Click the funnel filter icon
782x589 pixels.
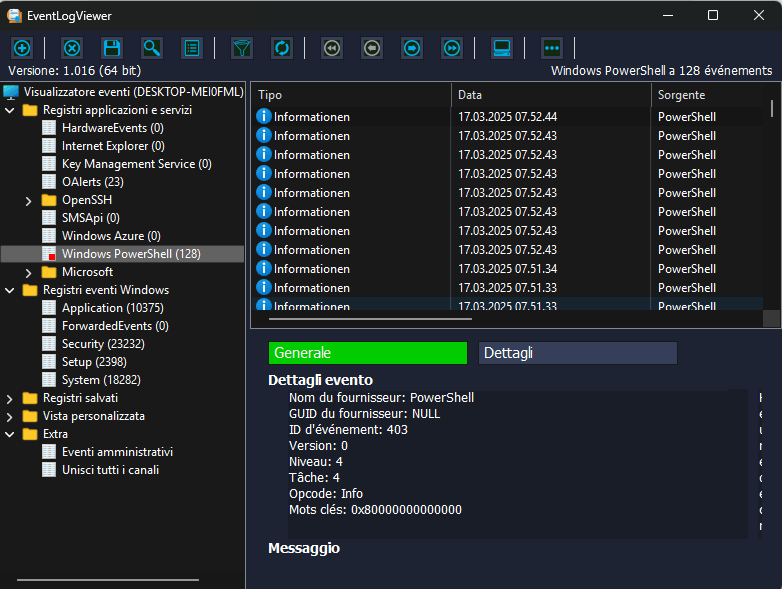(242, 48)
